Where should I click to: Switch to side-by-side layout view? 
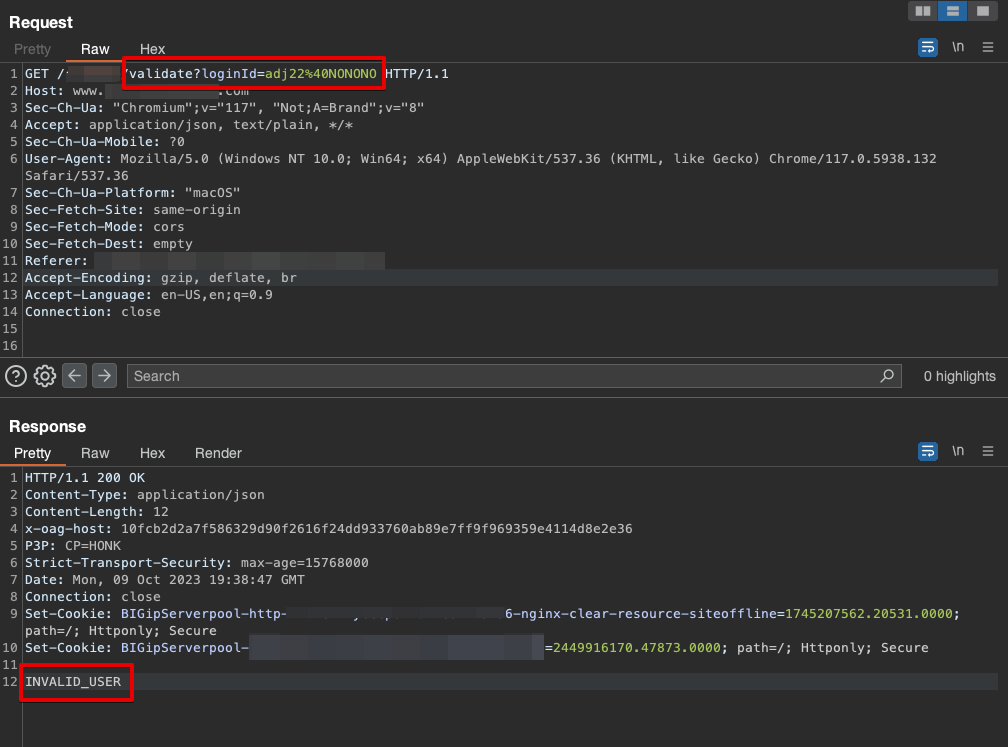[923, 11]
